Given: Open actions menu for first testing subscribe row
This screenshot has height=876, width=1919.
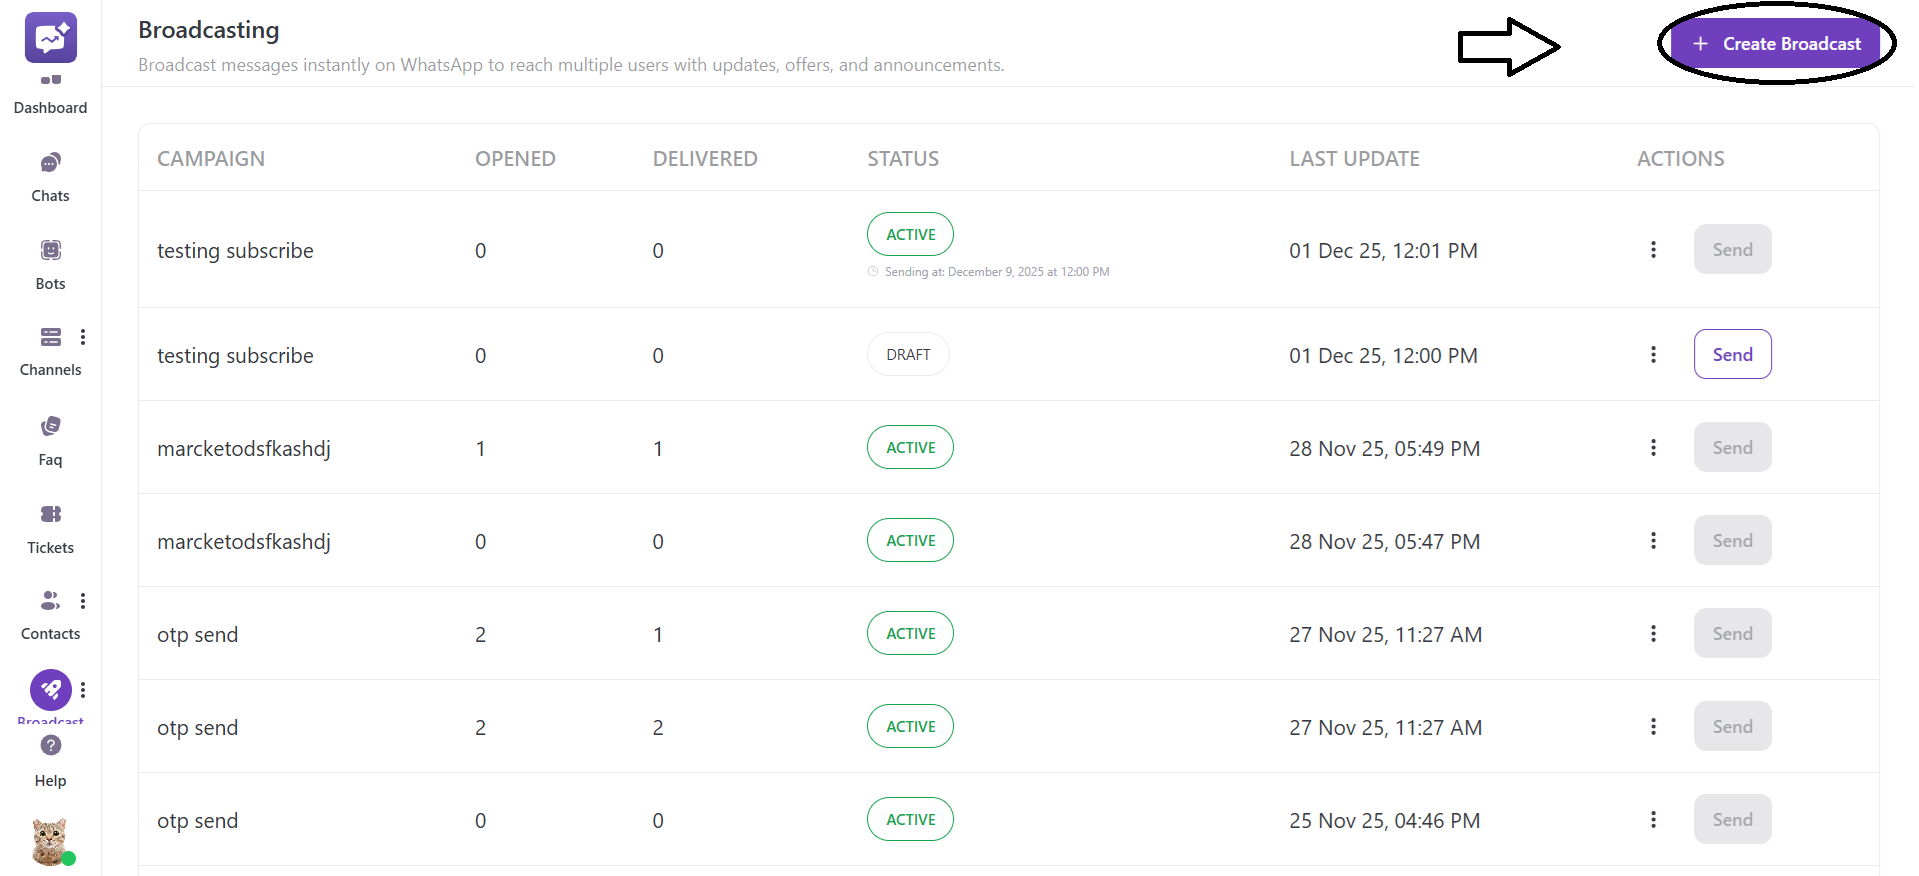Looking at the screenshot, I should click(1653, 250).
